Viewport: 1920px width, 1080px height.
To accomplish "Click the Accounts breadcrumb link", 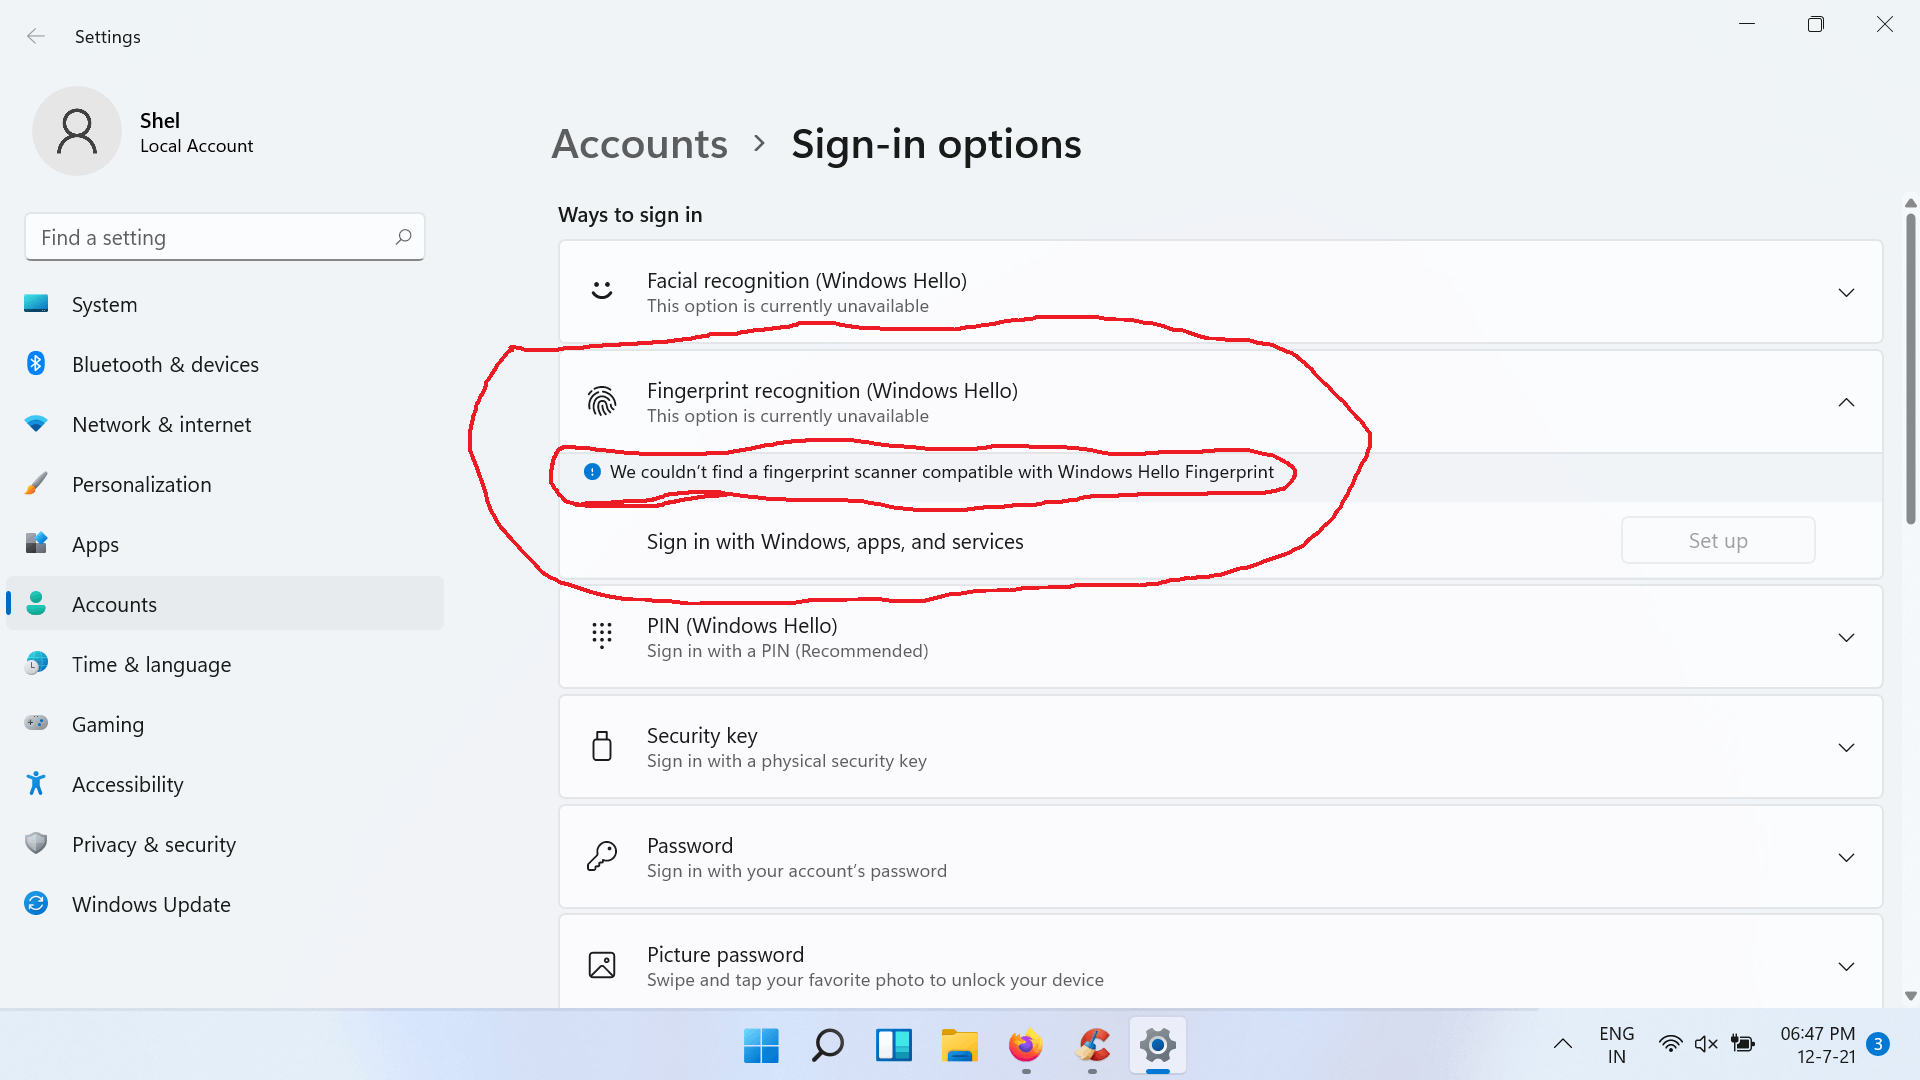I will click(x=639, y=144).
